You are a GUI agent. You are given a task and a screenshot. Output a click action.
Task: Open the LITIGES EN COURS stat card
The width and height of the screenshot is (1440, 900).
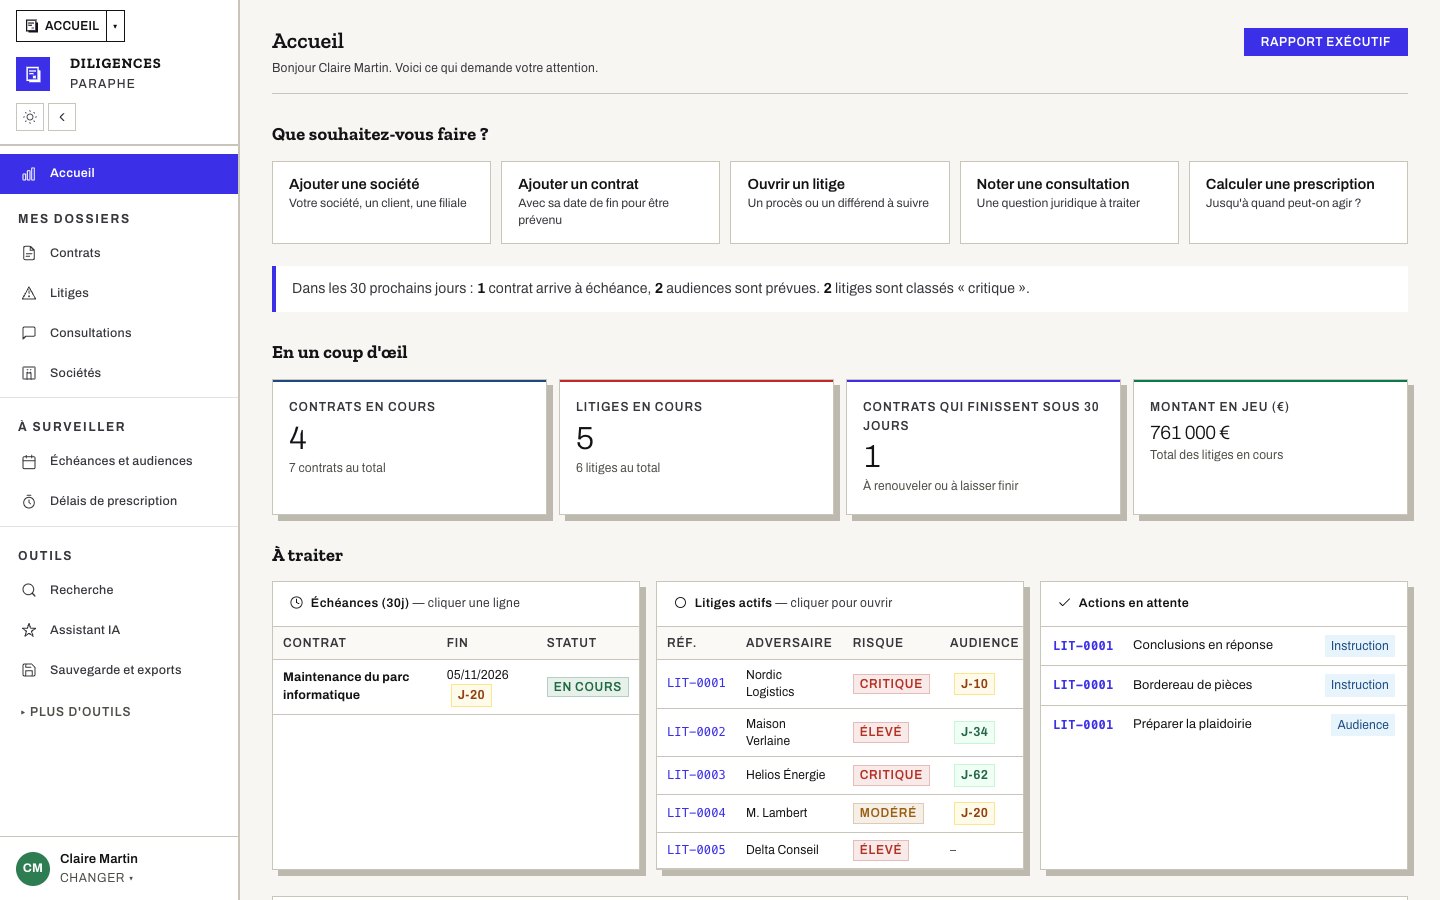click(697, 447)
